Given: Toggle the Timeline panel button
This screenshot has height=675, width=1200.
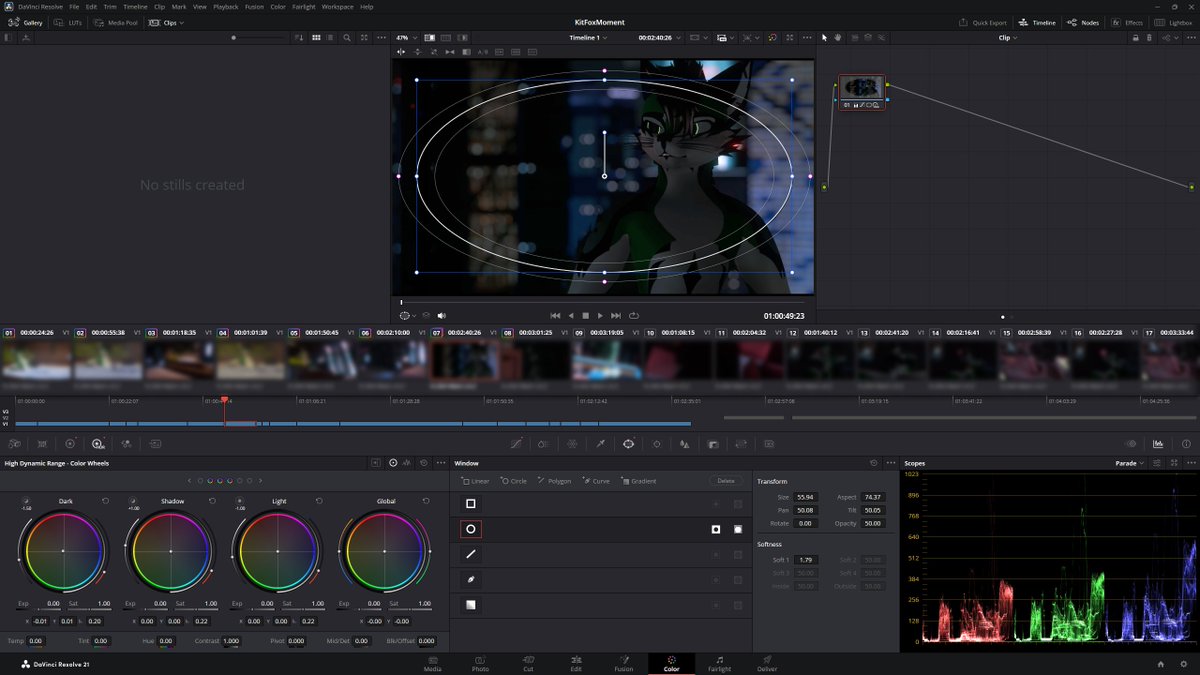Looking at the screenshot, I should pos(1038,22).
